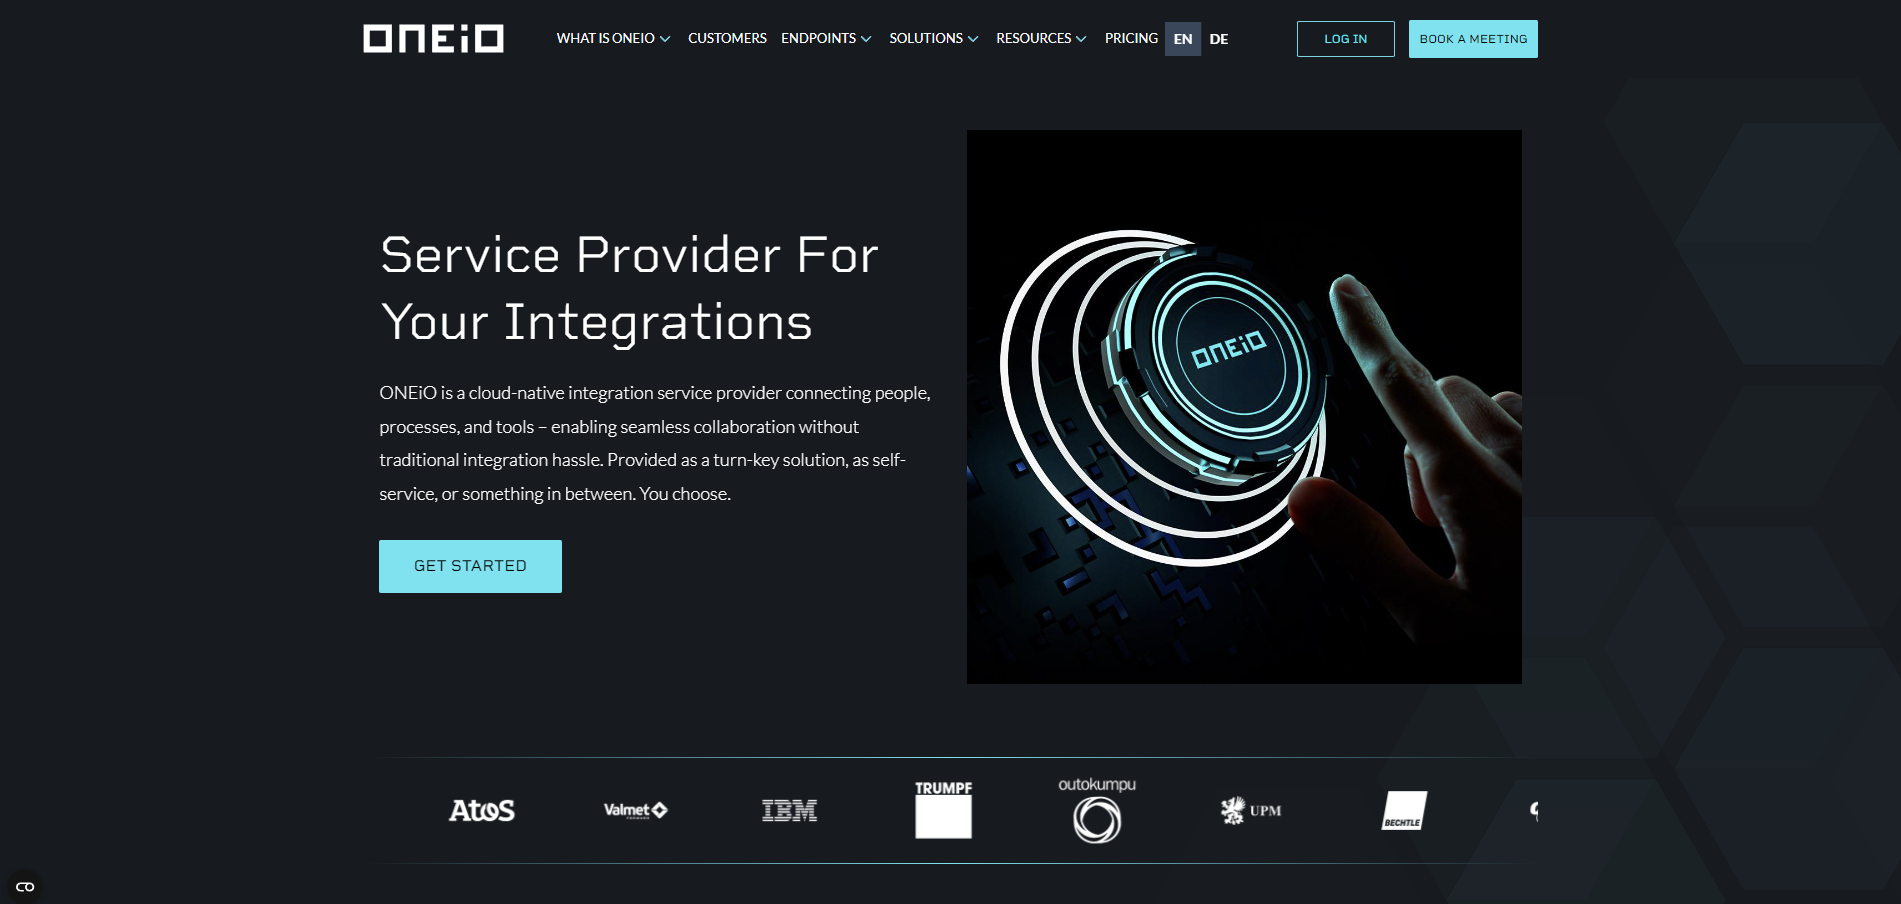Click the IBM customer logo

click(789, 810)
